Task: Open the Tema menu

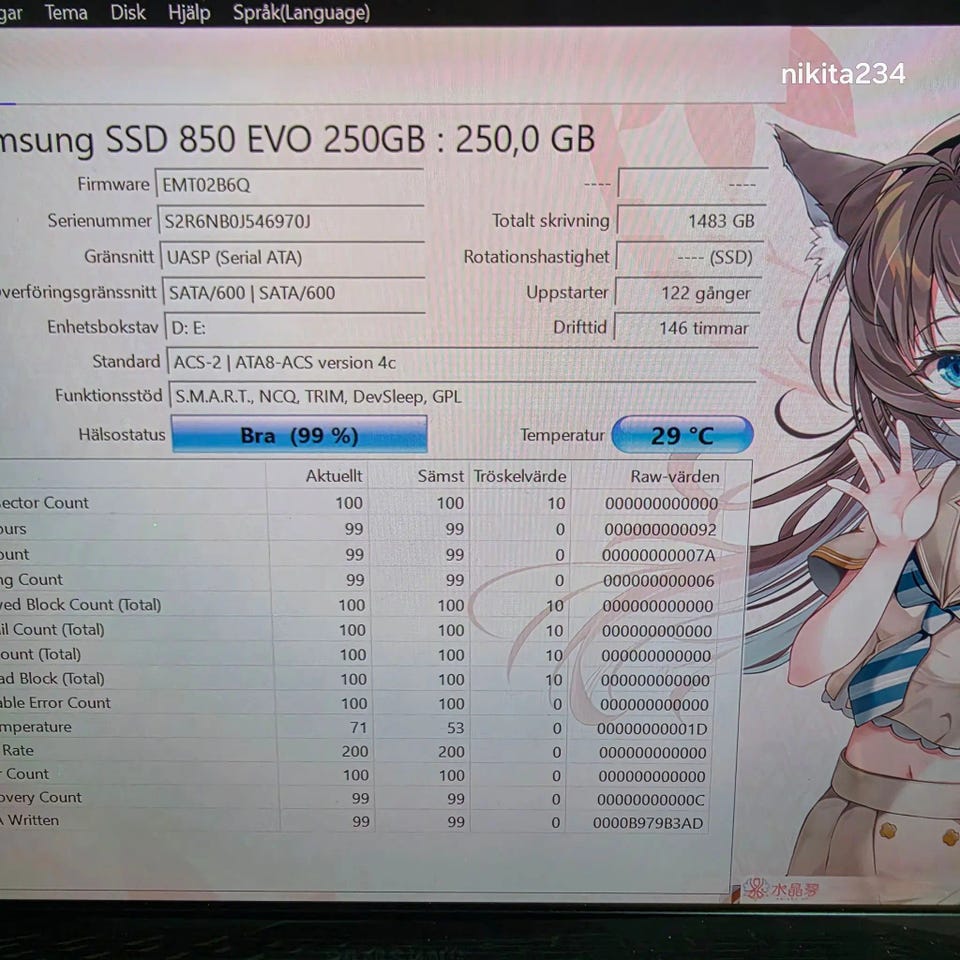Action: pyautogui.click(x=66, y=12)
